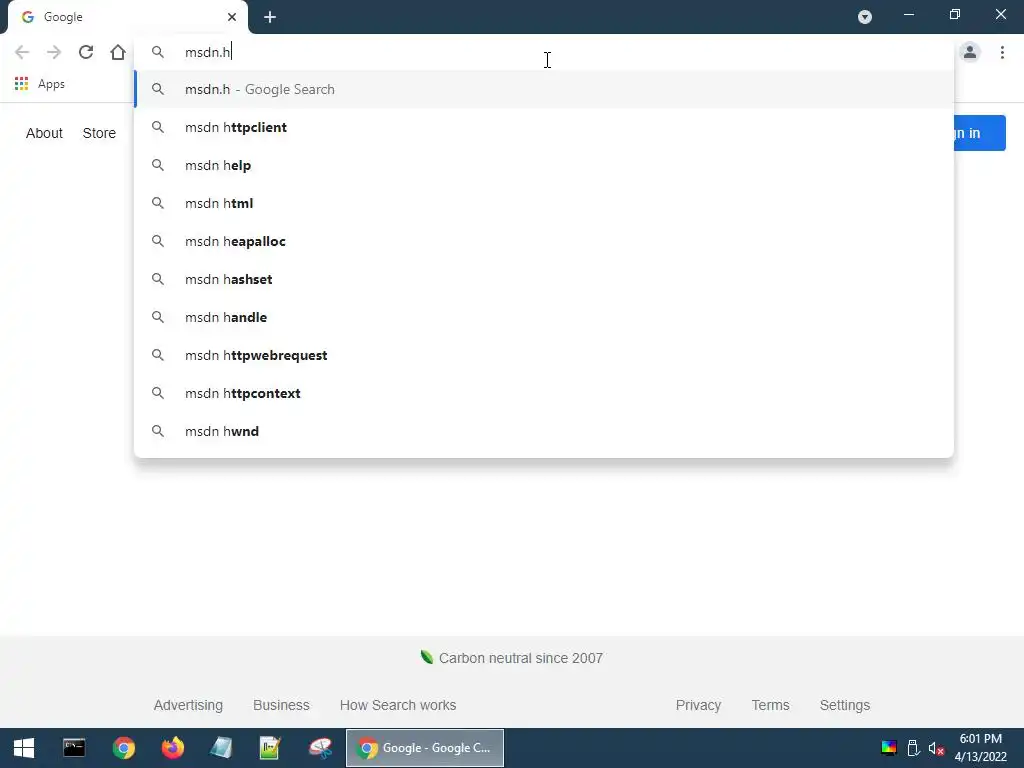The height and width of the screenshot is (768, 1024).
Task: Launch the pinned Chrome taskbar icon
Action: [x=123, y=748]
